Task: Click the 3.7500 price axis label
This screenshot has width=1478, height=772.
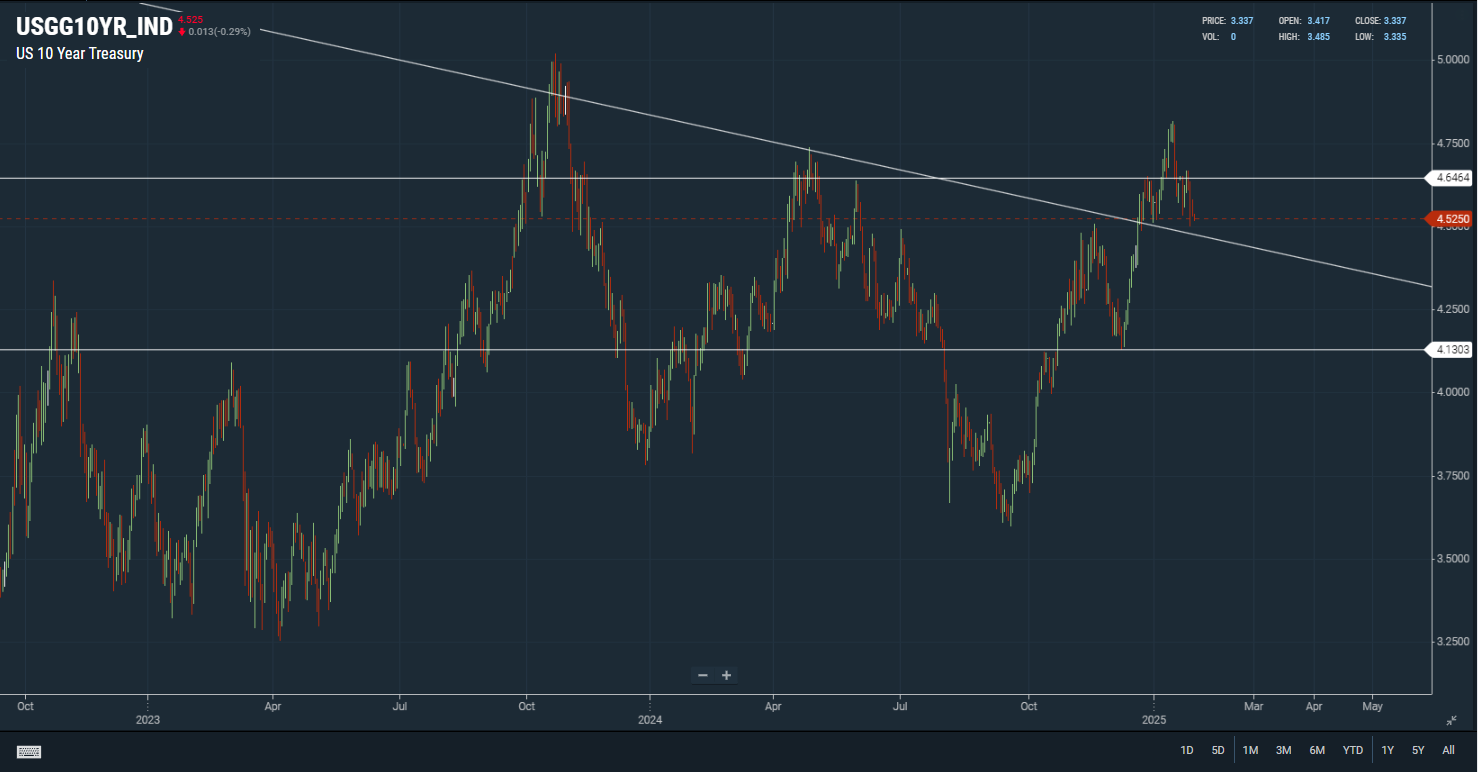Action: [x=1453, y=475]
